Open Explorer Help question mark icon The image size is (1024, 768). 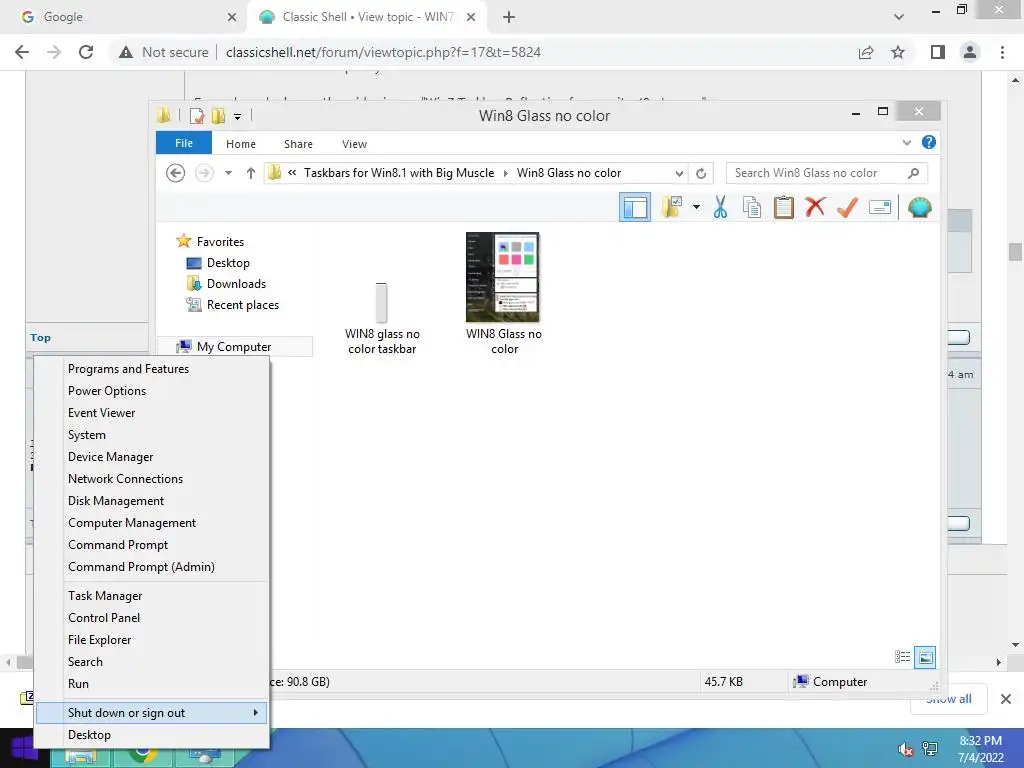928,142
